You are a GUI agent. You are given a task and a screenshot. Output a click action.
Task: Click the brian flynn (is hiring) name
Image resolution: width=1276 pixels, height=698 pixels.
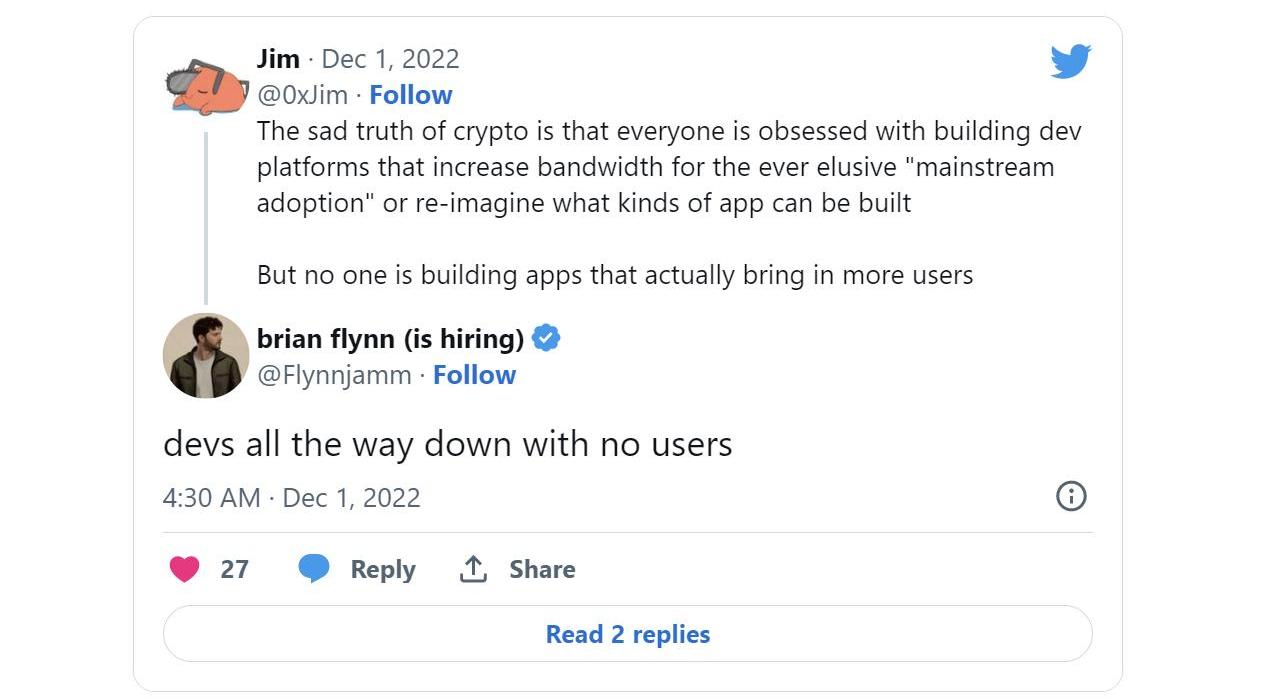pyautogui.click(x=390, y=339)
